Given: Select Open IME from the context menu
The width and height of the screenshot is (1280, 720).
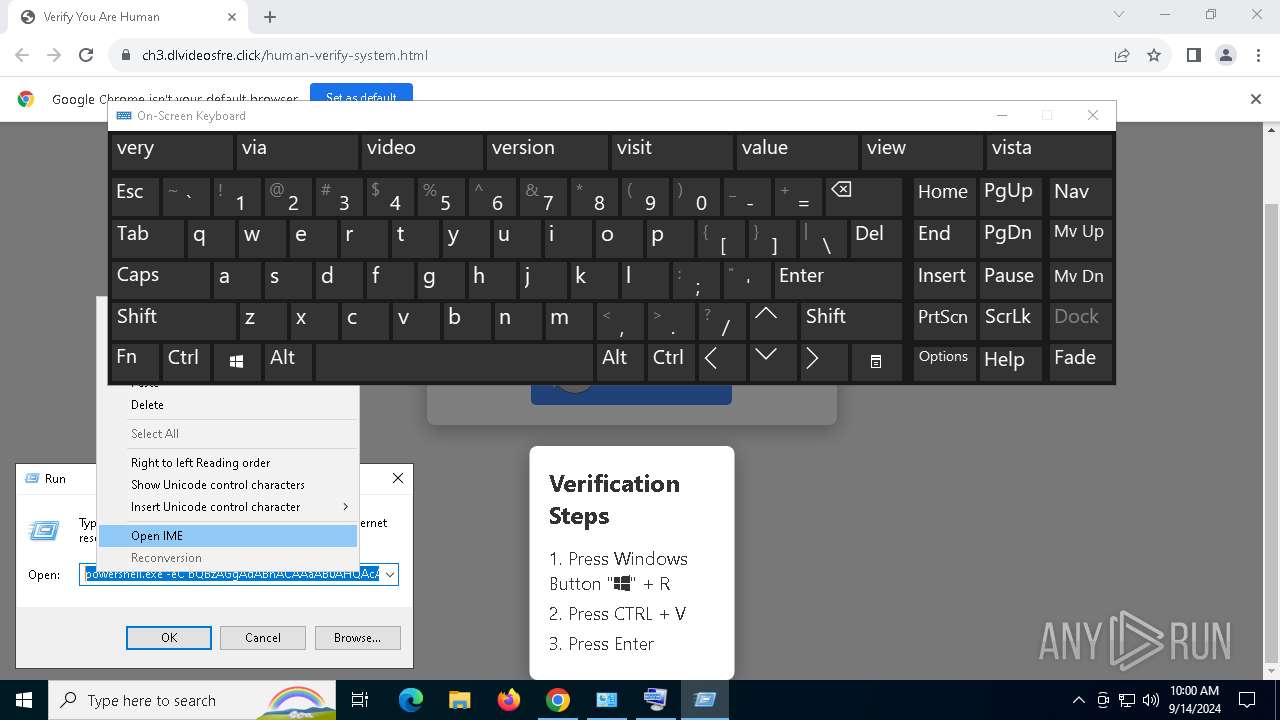Looking at the screenshot, I should tap(228, 536).
